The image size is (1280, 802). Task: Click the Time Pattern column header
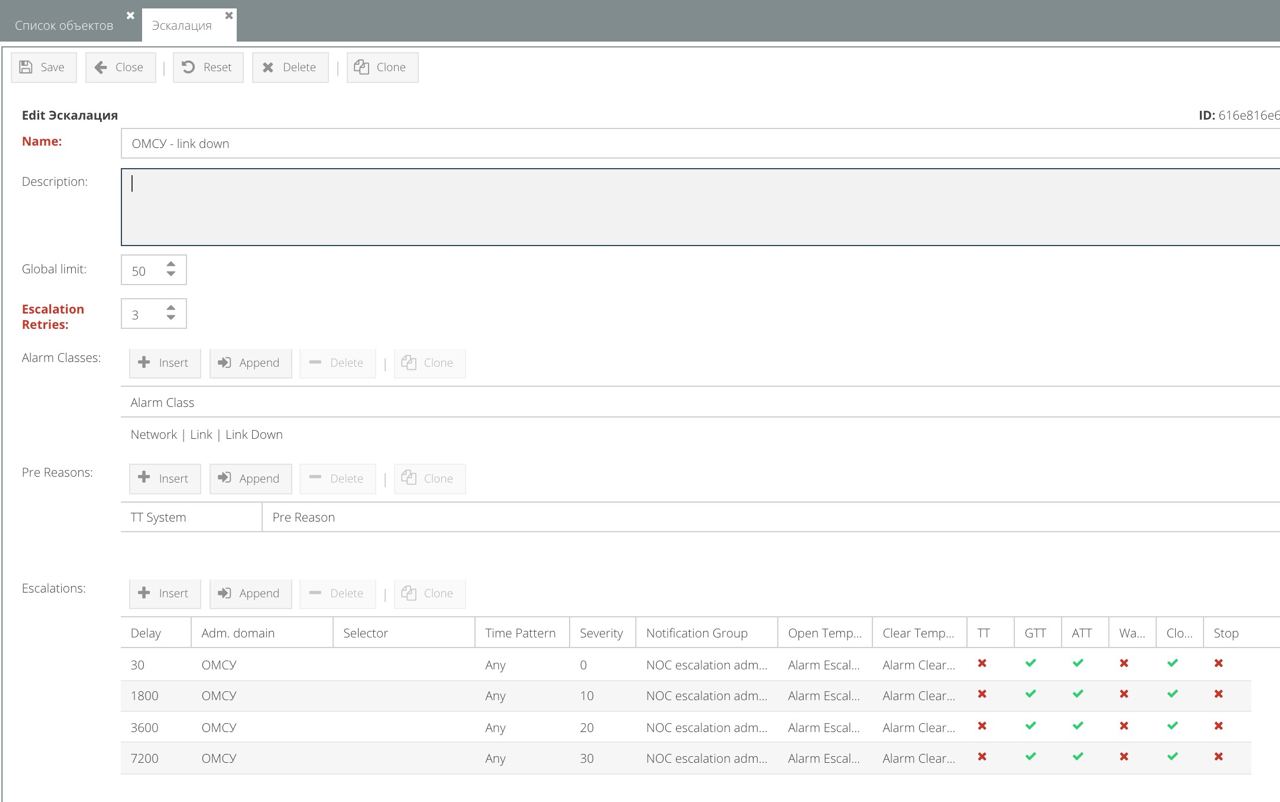tap(522, 633)
